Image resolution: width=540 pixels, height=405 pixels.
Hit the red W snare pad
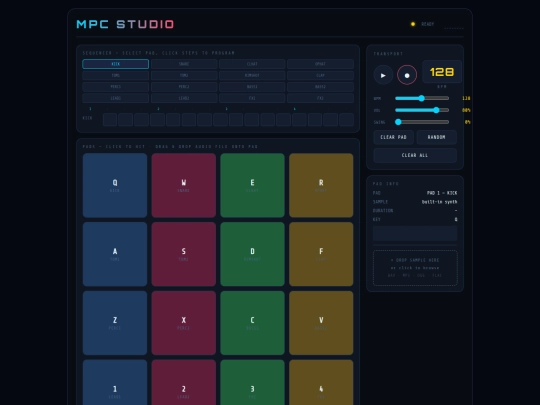(184, 185)
